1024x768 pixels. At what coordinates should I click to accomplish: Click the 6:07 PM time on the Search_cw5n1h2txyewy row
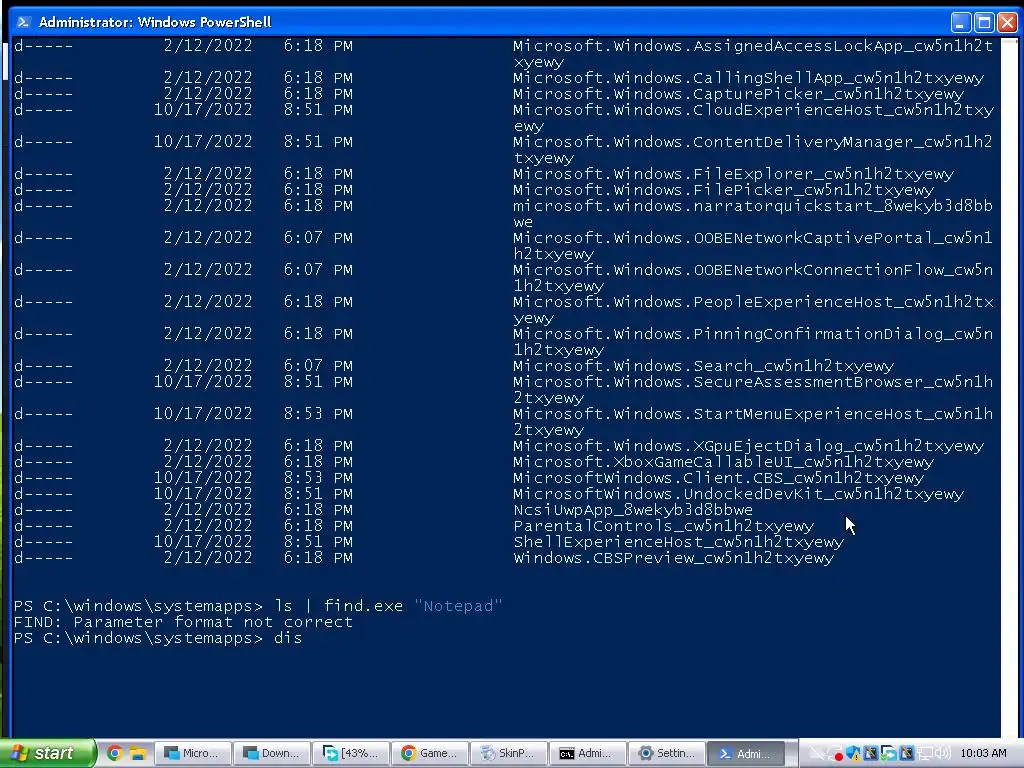click(318, 366)
